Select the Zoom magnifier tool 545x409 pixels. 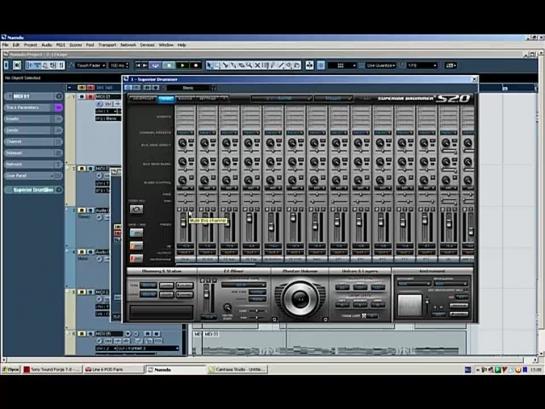click(x=250, y=65)
